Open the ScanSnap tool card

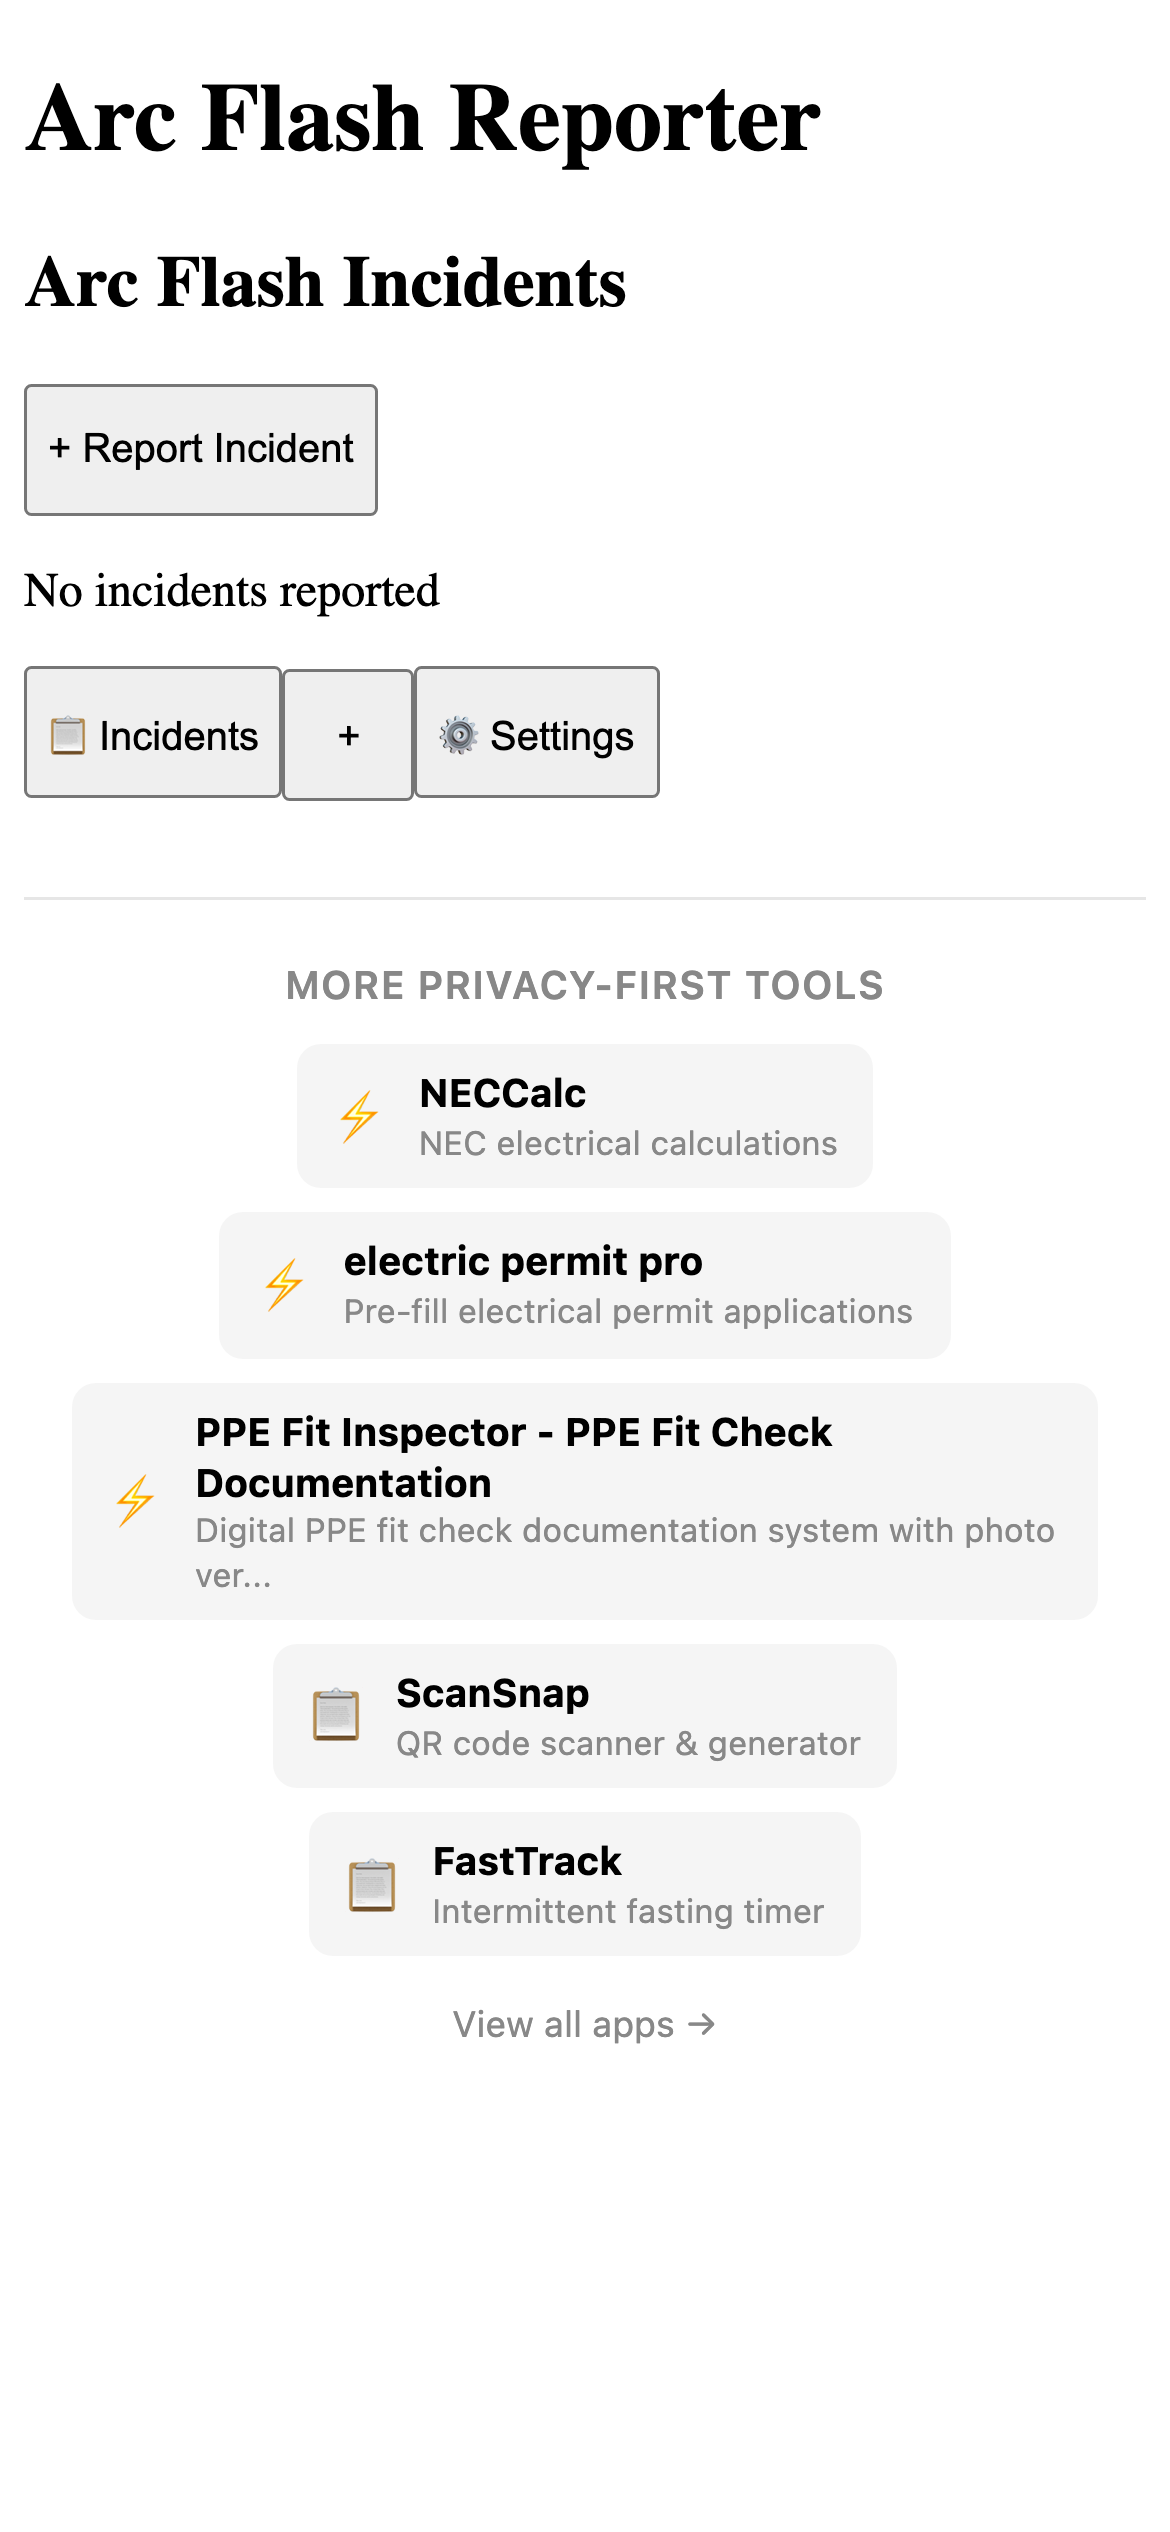[584, 1715]
